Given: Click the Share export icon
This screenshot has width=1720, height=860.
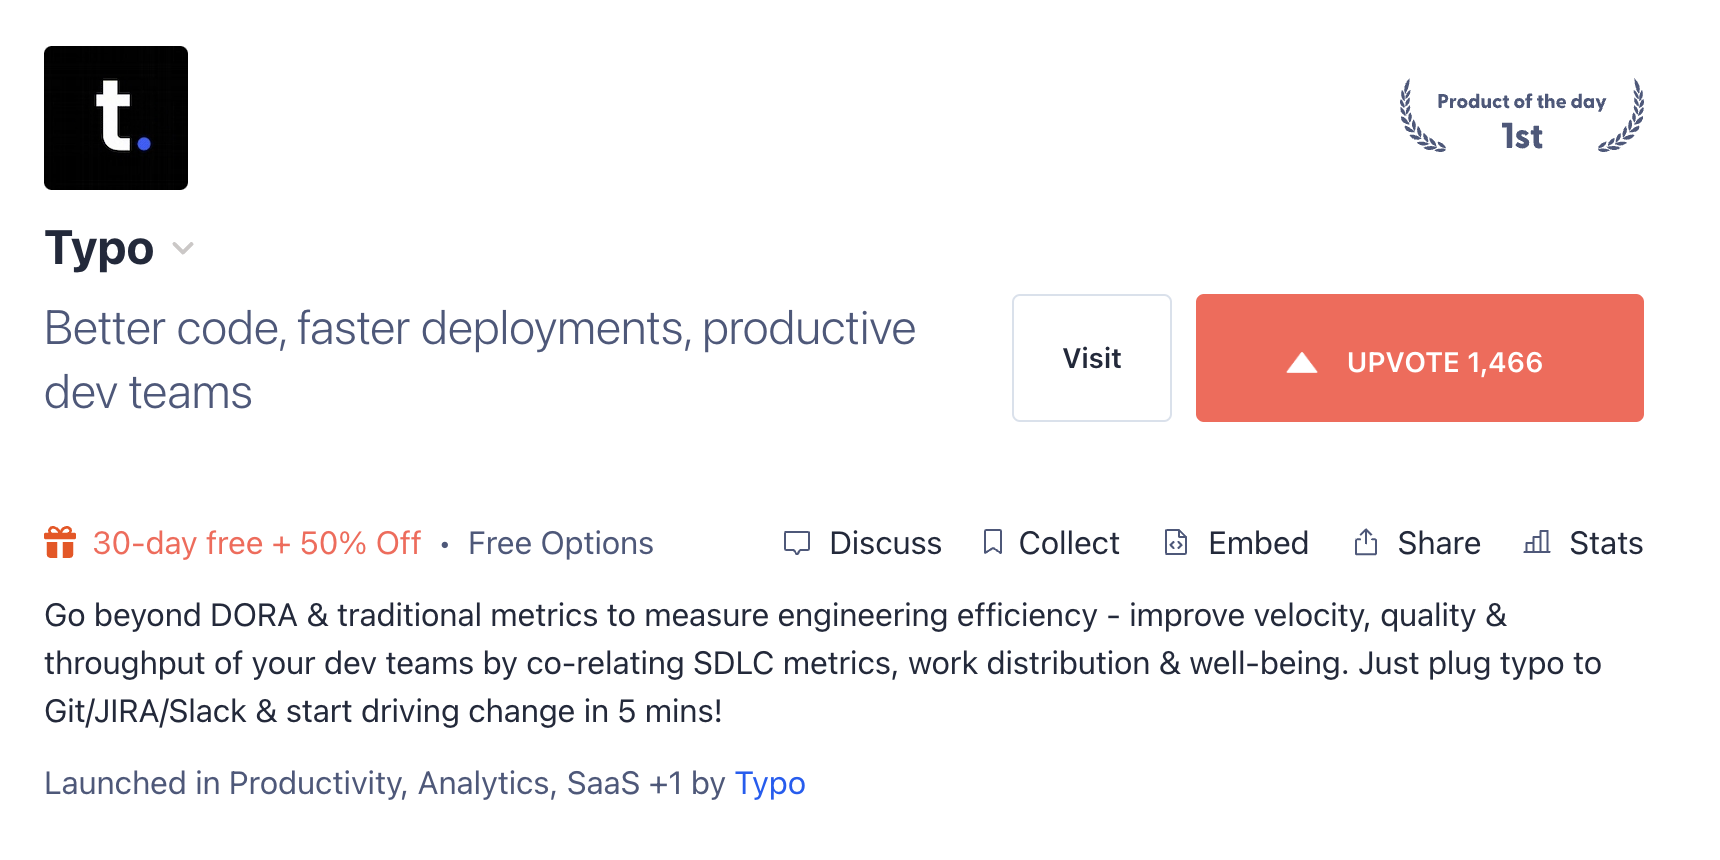Looking at the screenshot, I should click(x=1366, y=542).
